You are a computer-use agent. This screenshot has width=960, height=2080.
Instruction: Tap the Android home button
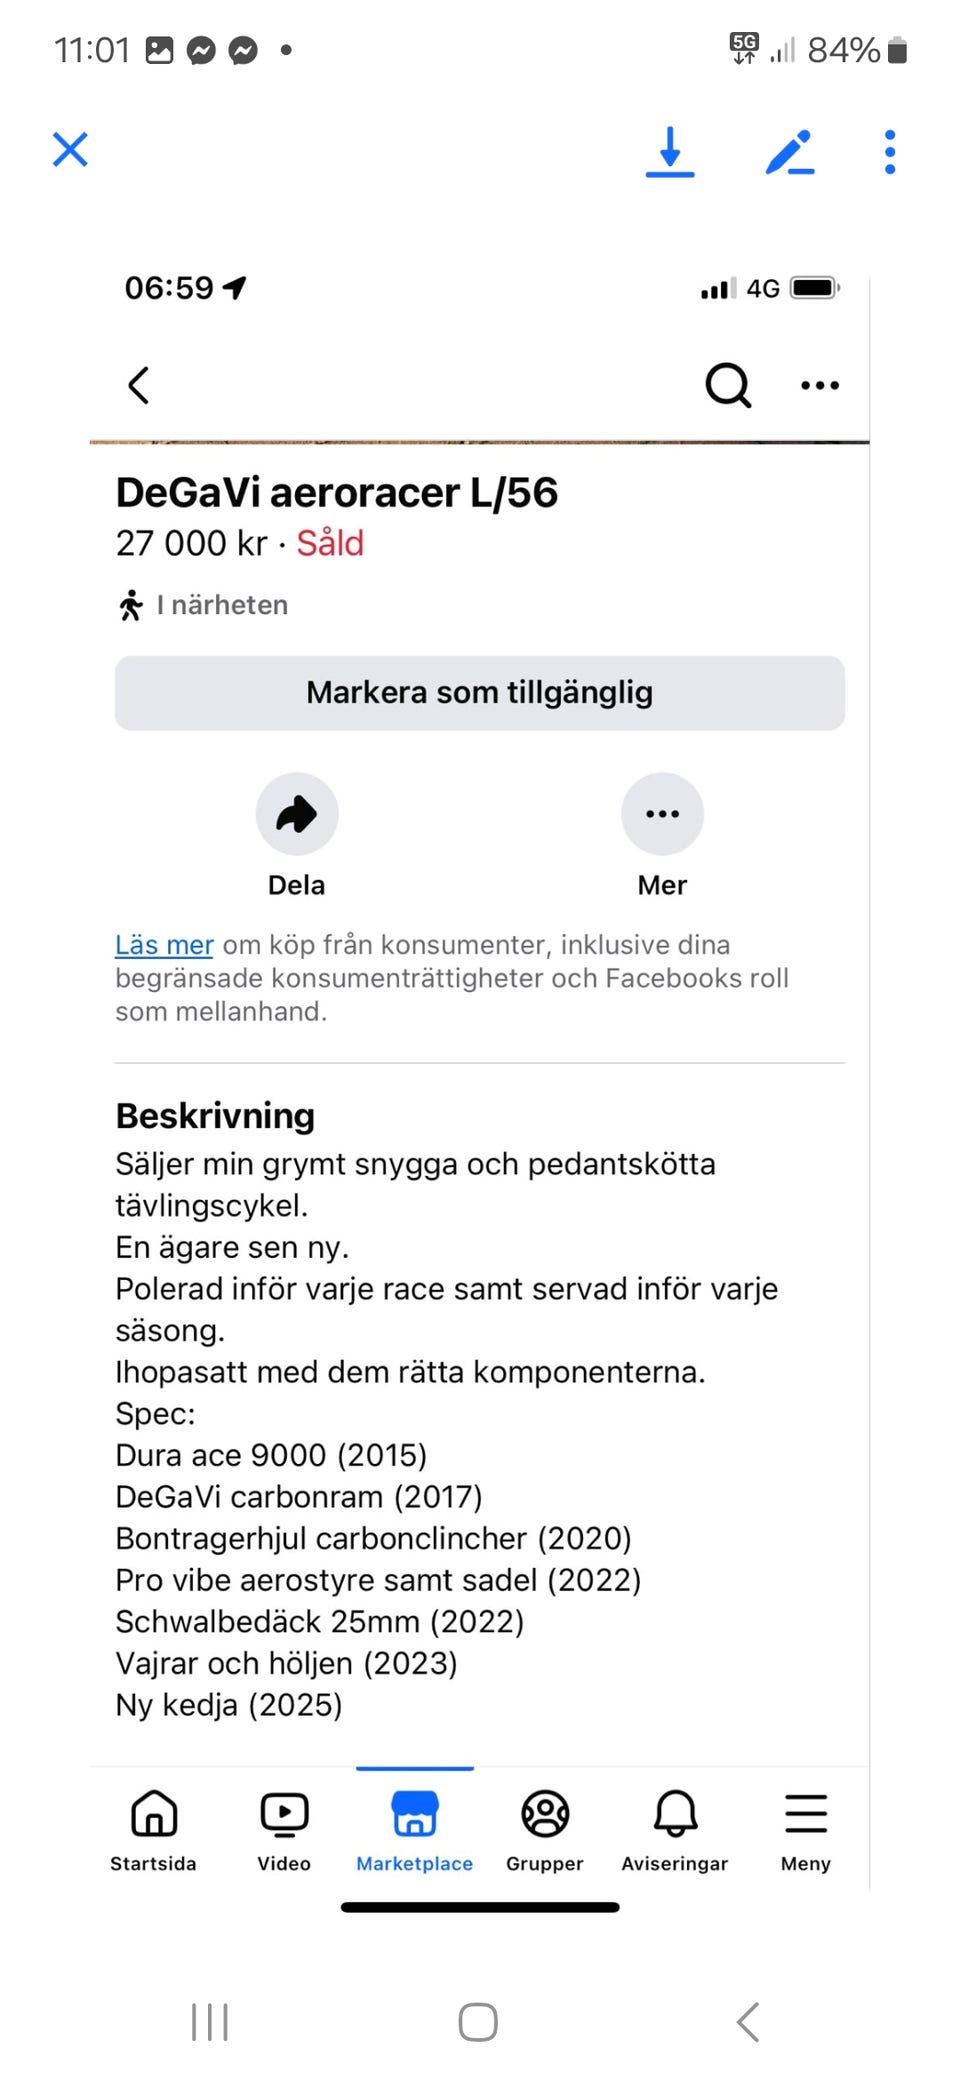[x=478, y=2022]
